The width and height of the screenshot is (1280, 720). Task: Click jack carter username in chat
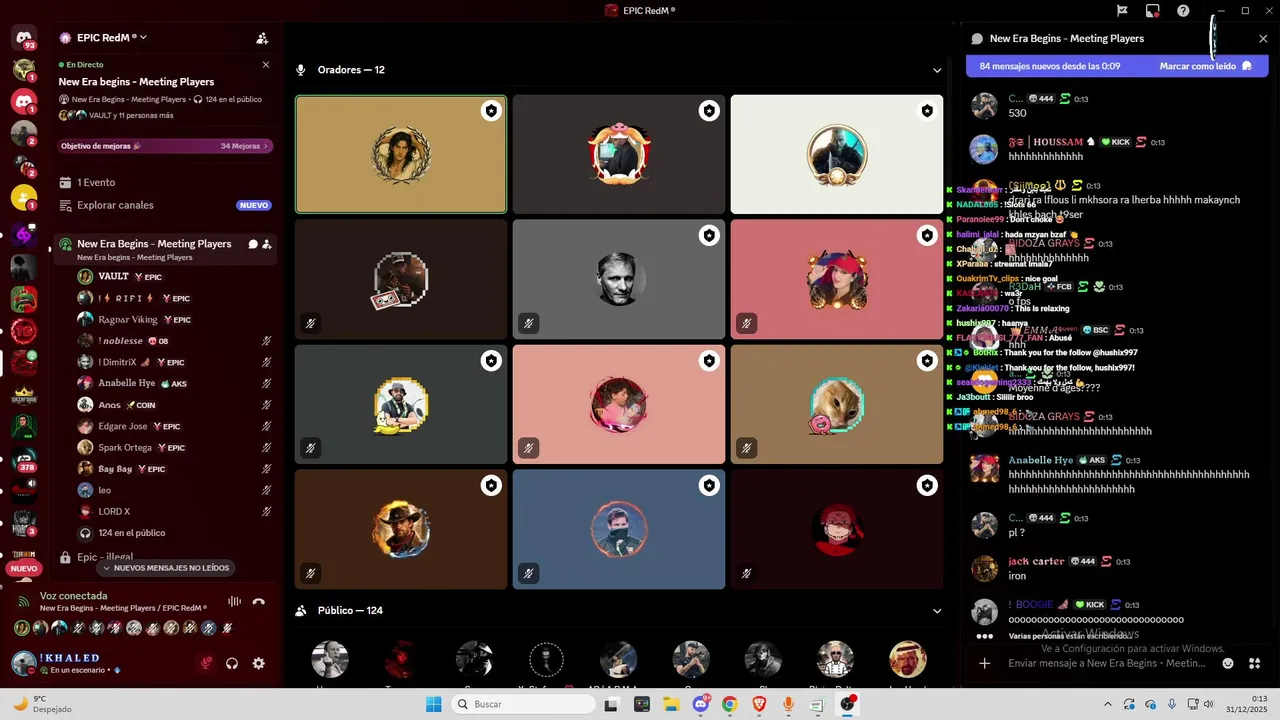[x=1036, y=561]
